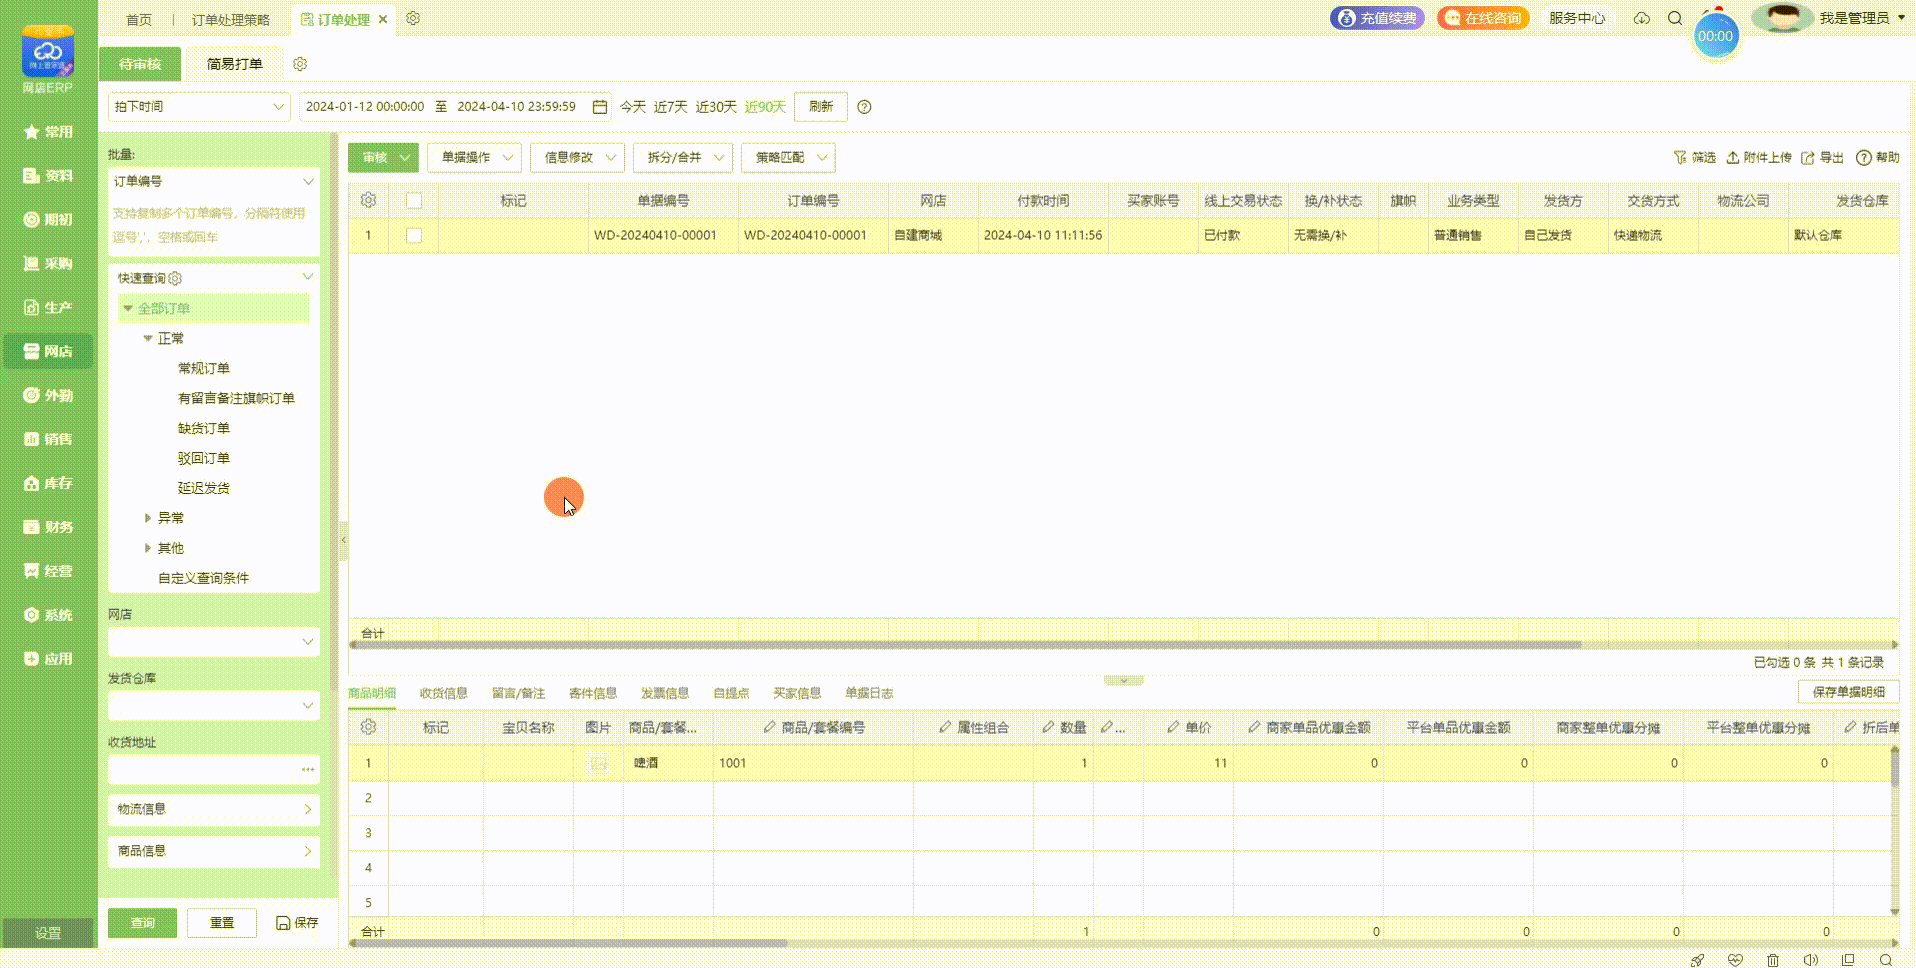
Task: Open the 系统 sidebar menu
Action: tap(48, 615)
